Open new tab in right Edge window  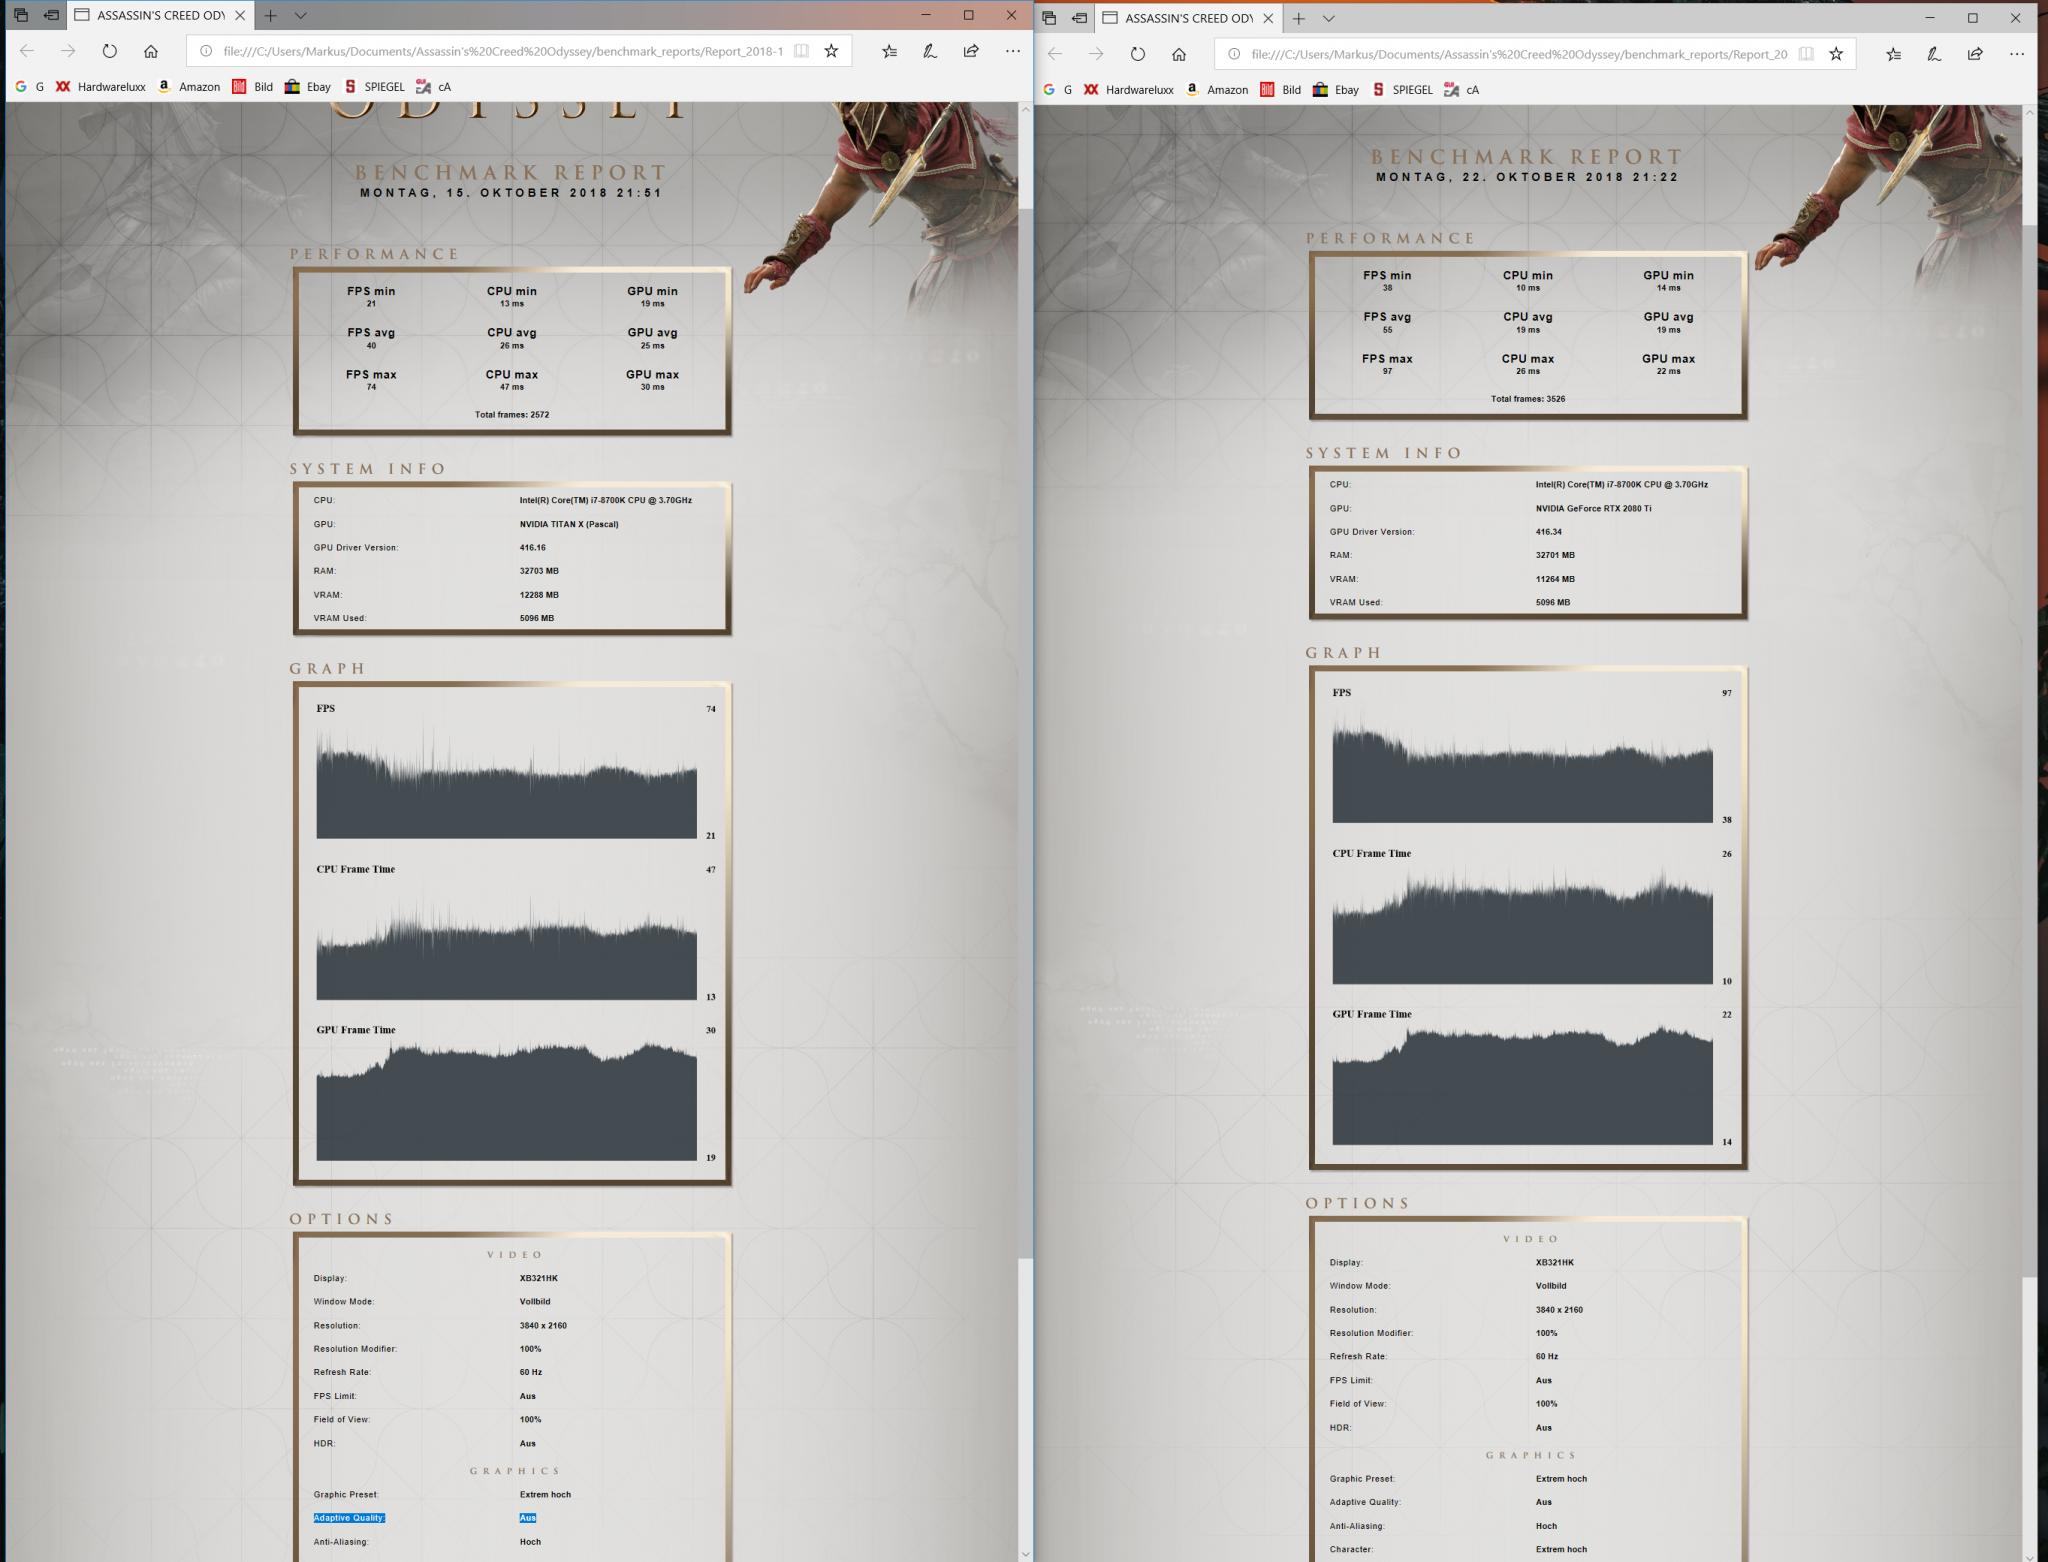click(x=1298, y=18)
